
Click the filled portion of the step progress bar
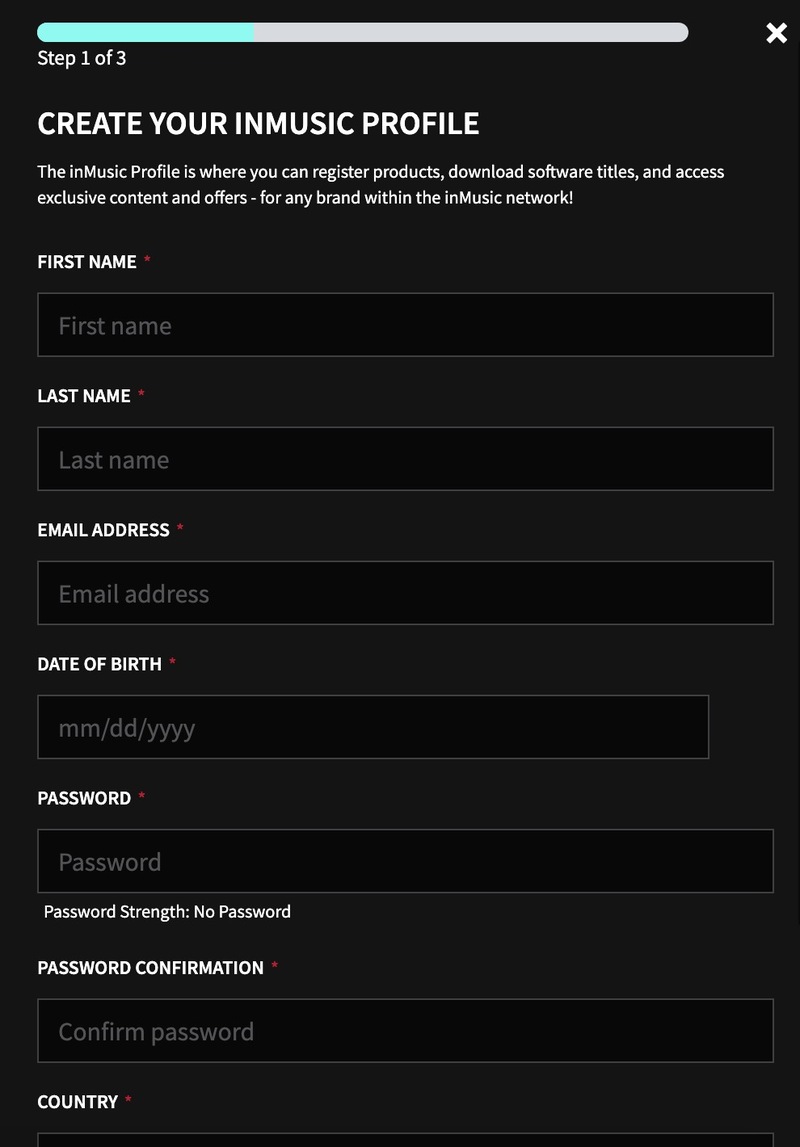click(x=146, y=32)
